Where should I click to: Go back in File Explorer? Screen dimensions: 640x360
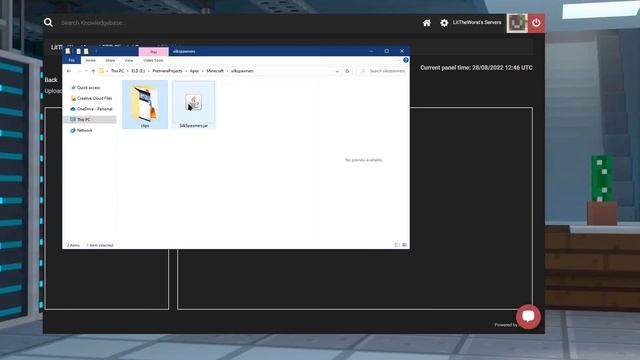click(69, 71)
